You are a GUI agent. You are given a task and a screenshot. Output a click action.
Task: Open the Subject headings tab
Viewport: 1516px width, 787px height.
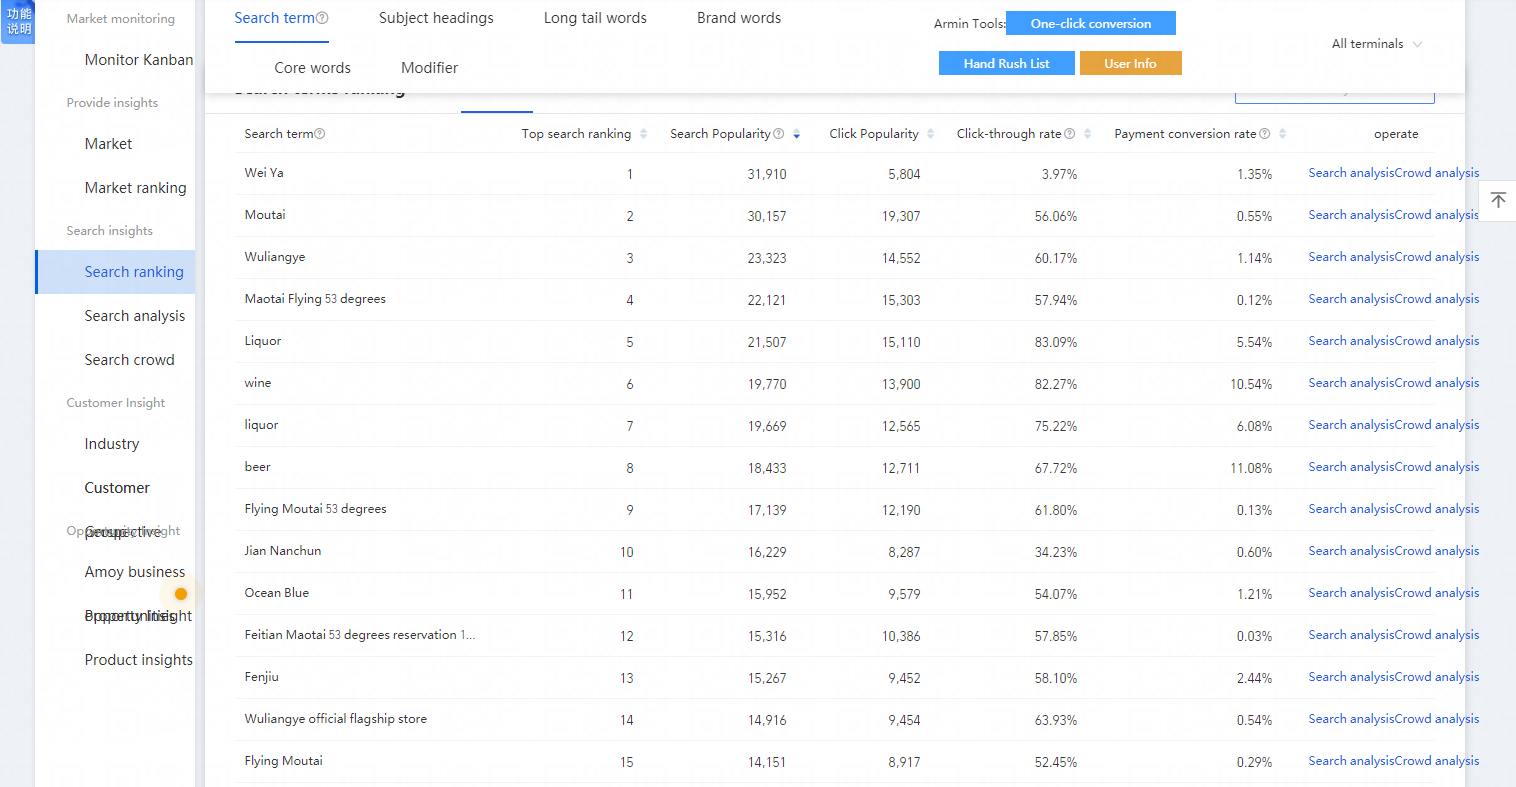pyautogui.click(x=436, y=18)
